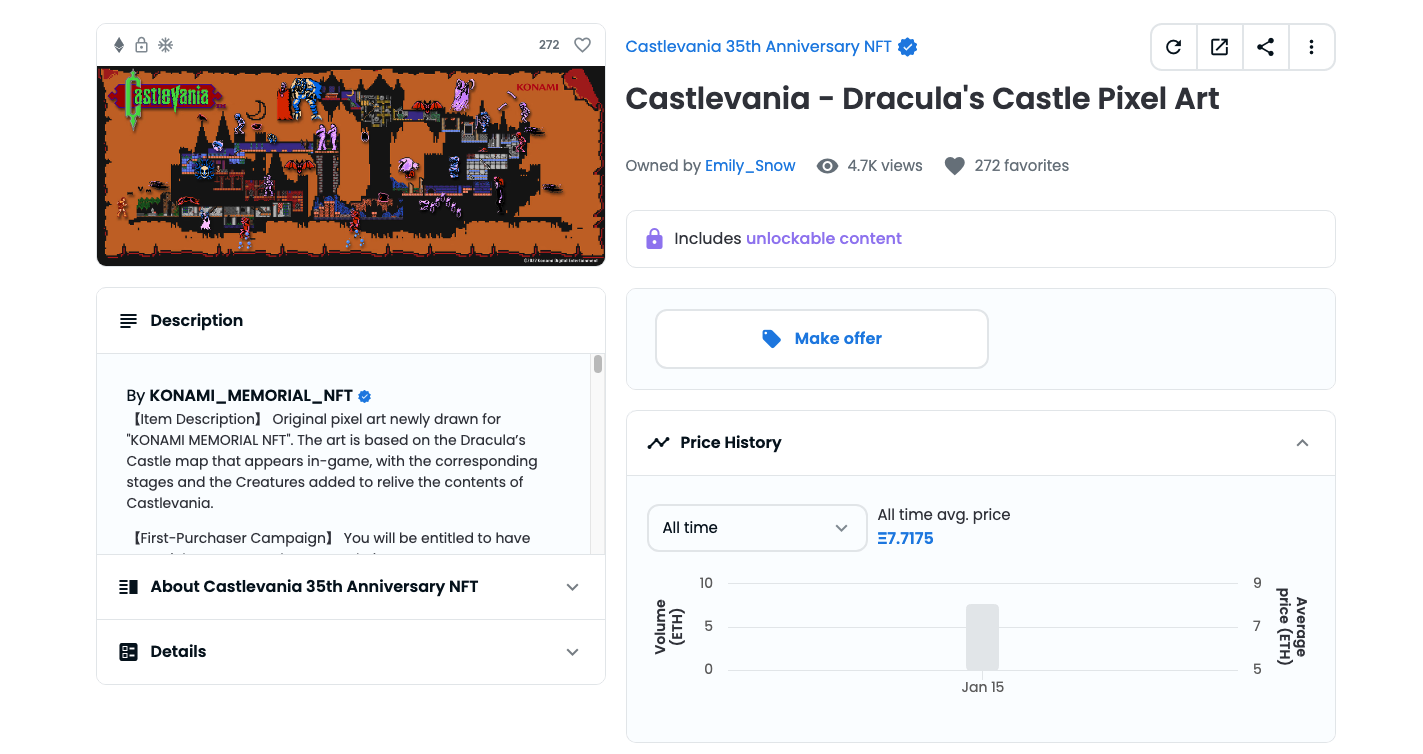The image size is (1423, 754).
Task: Click the verified badge next to collection name
Action: [908, 47]
